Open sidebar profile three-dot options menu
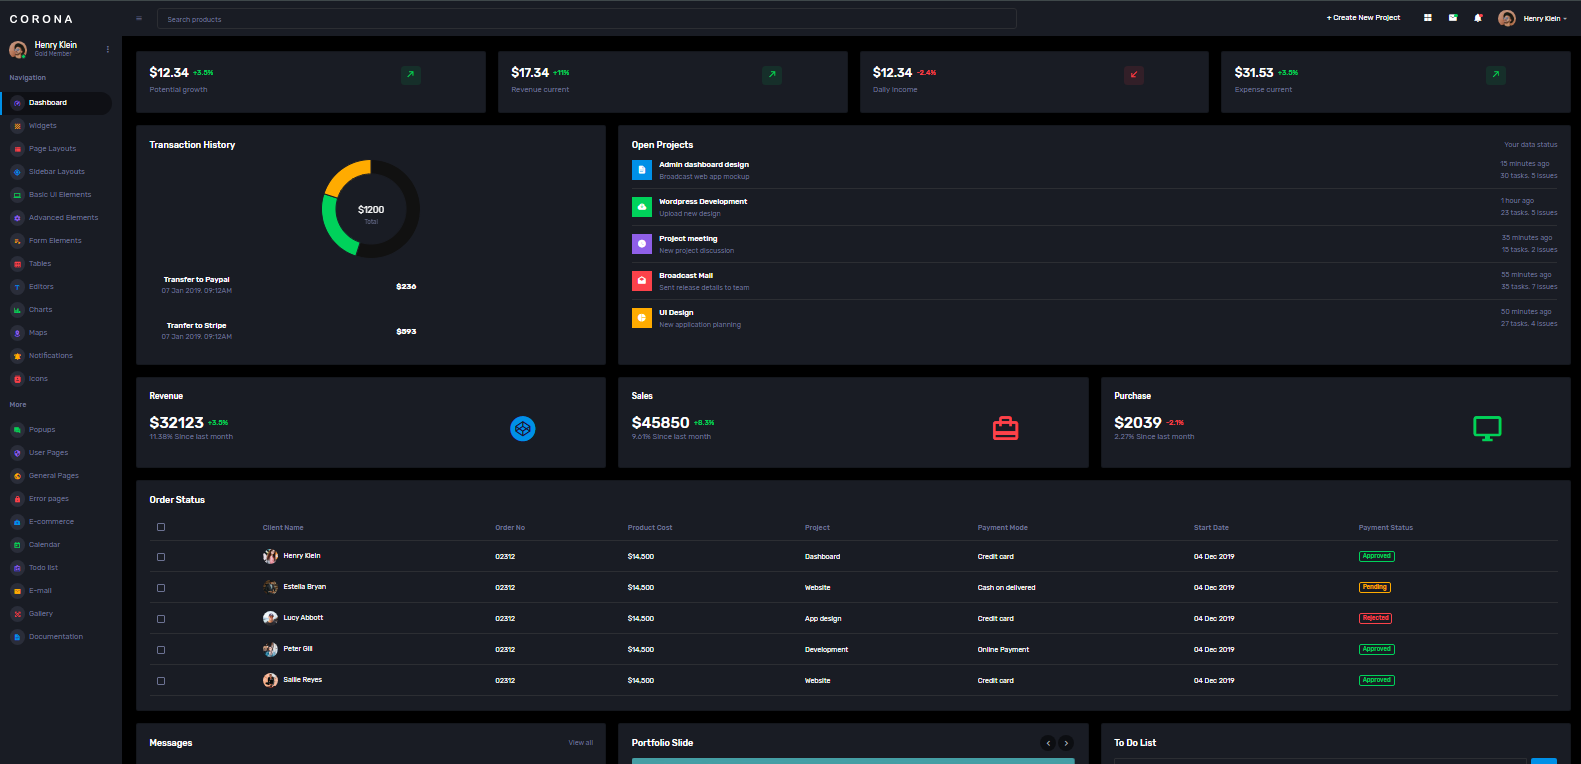The height and width of the screenshot is (764, 1581). click(108, 49)
